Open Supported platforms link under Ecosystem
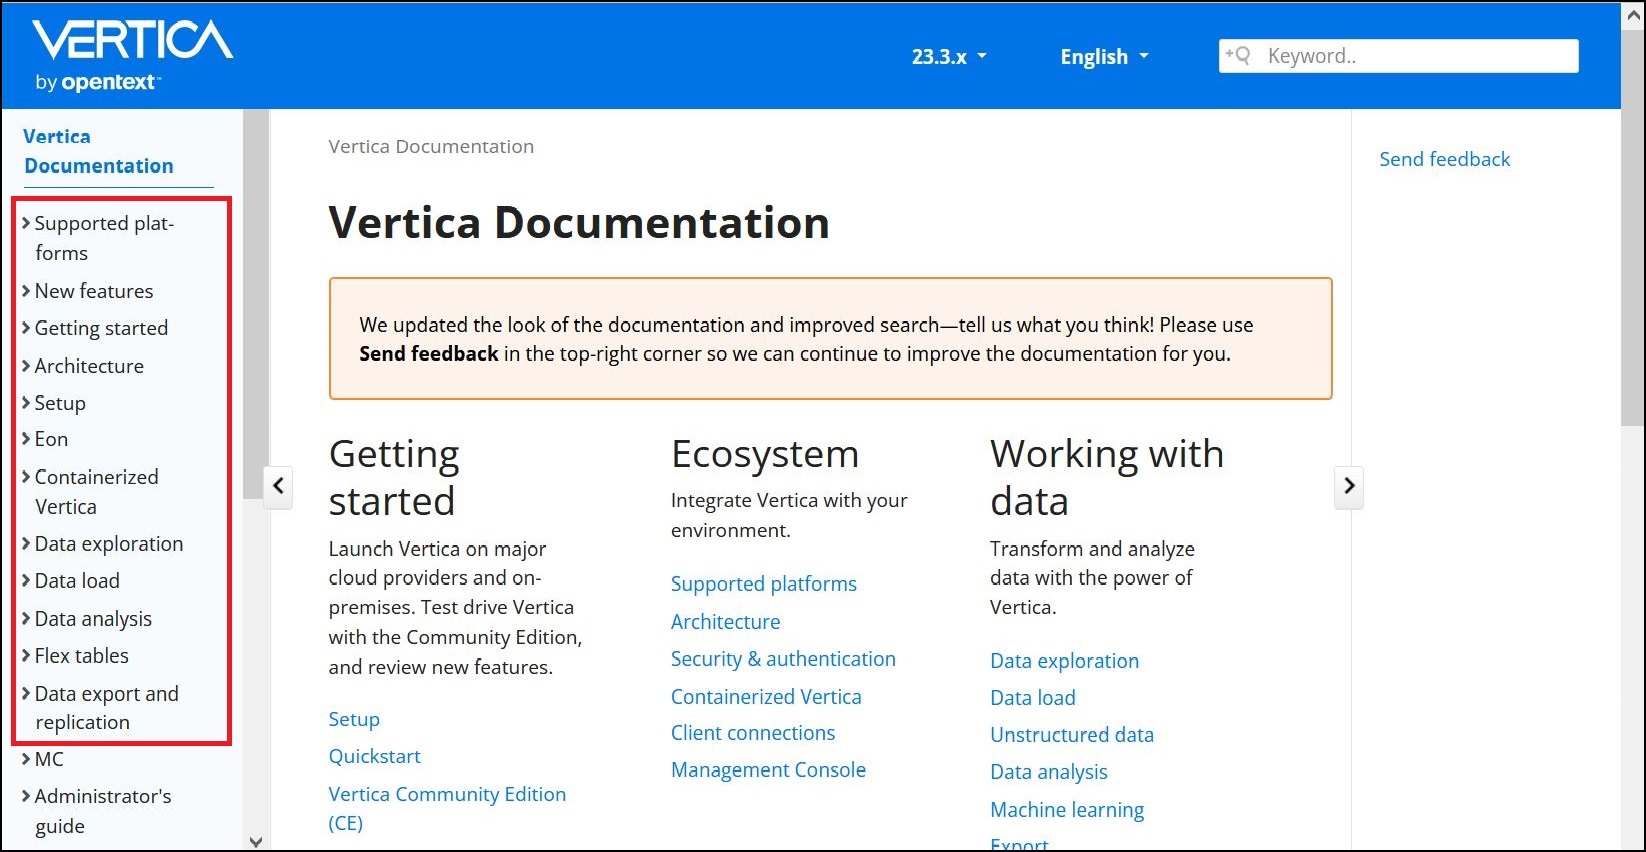This screenshot has width=1646, height=852. [x=764, y=584]
